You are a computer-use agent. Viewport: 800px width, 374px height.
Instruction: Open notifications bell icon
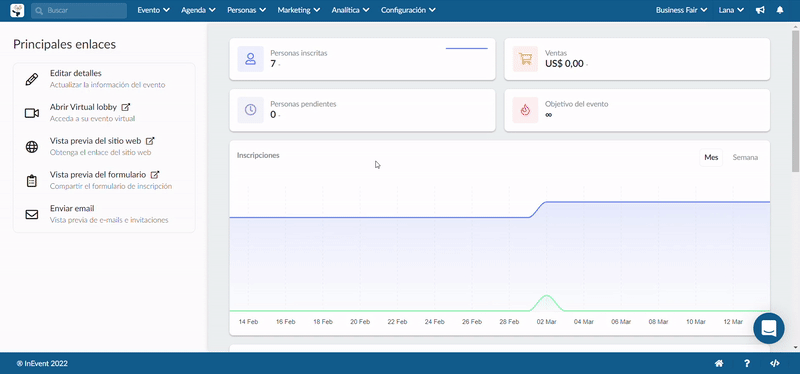click(780, 10)
